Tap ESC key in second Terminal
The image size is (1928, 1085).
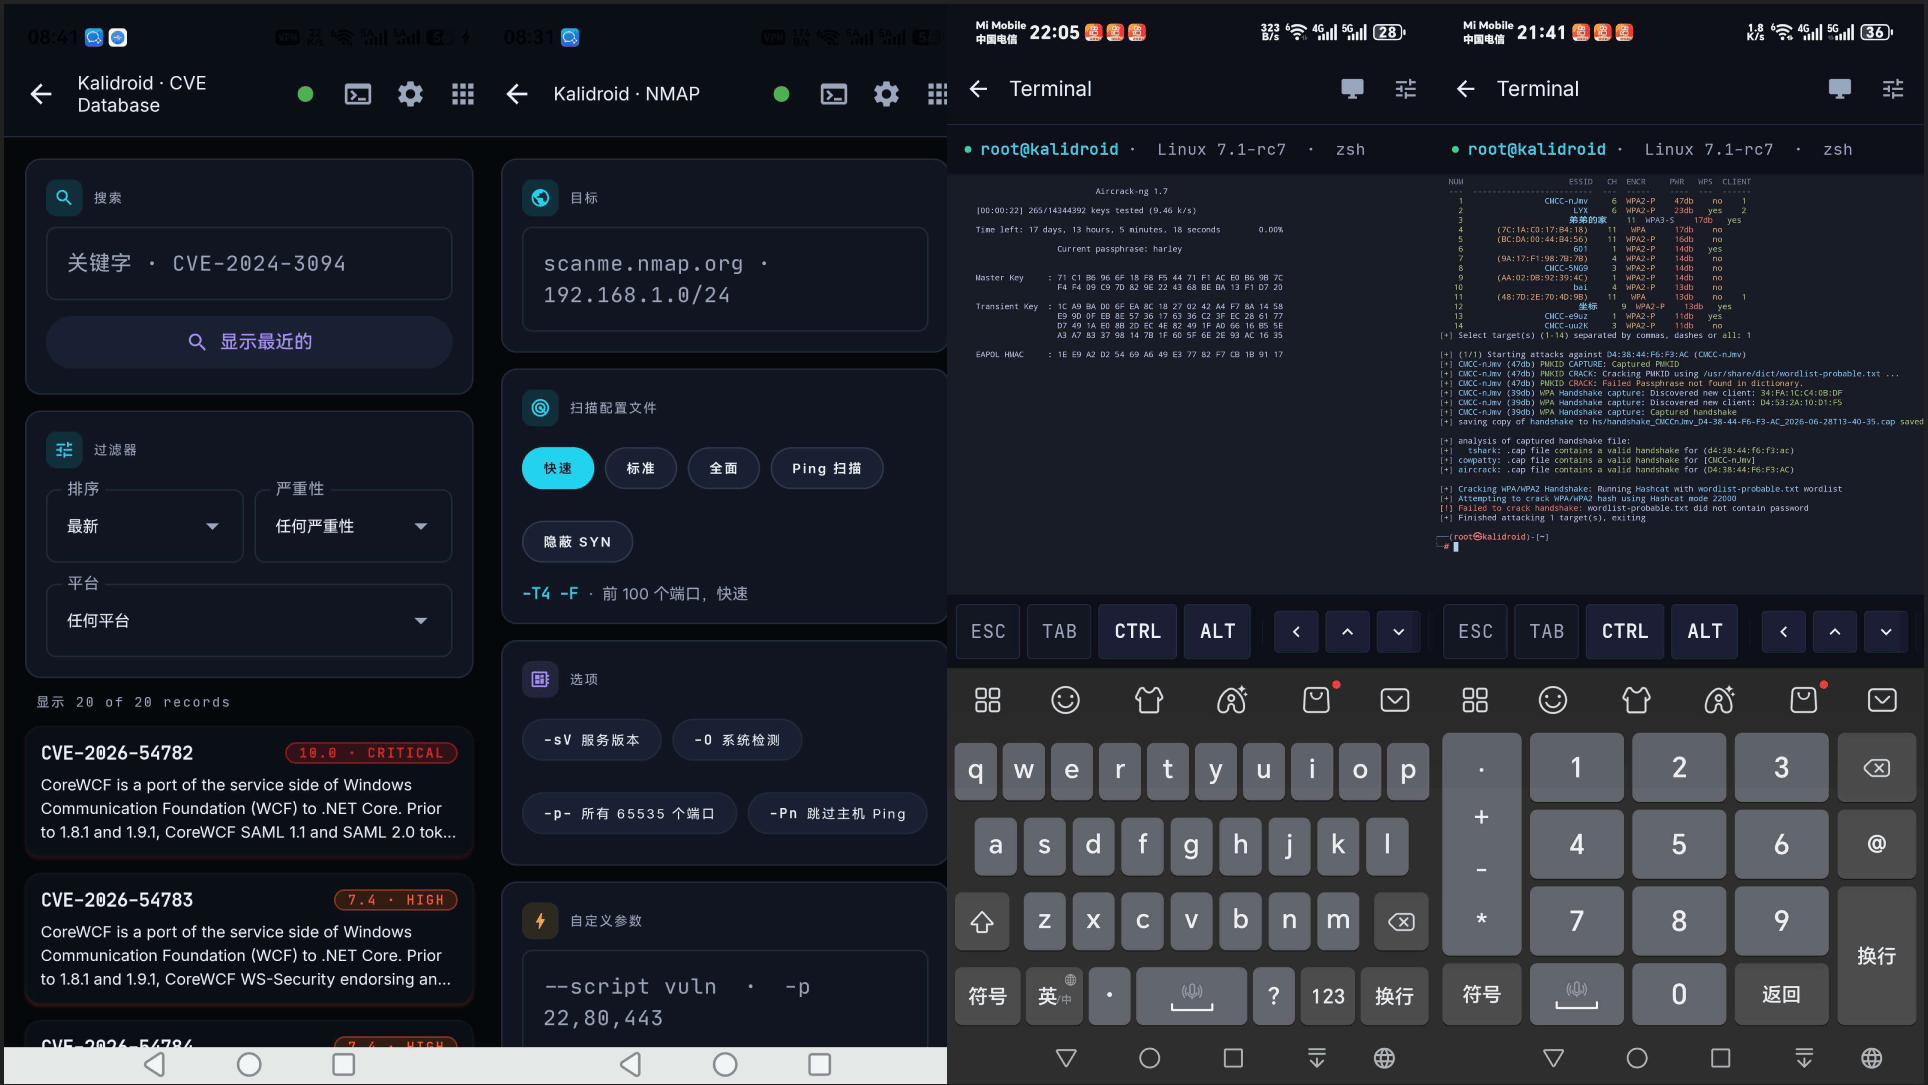1475,631
